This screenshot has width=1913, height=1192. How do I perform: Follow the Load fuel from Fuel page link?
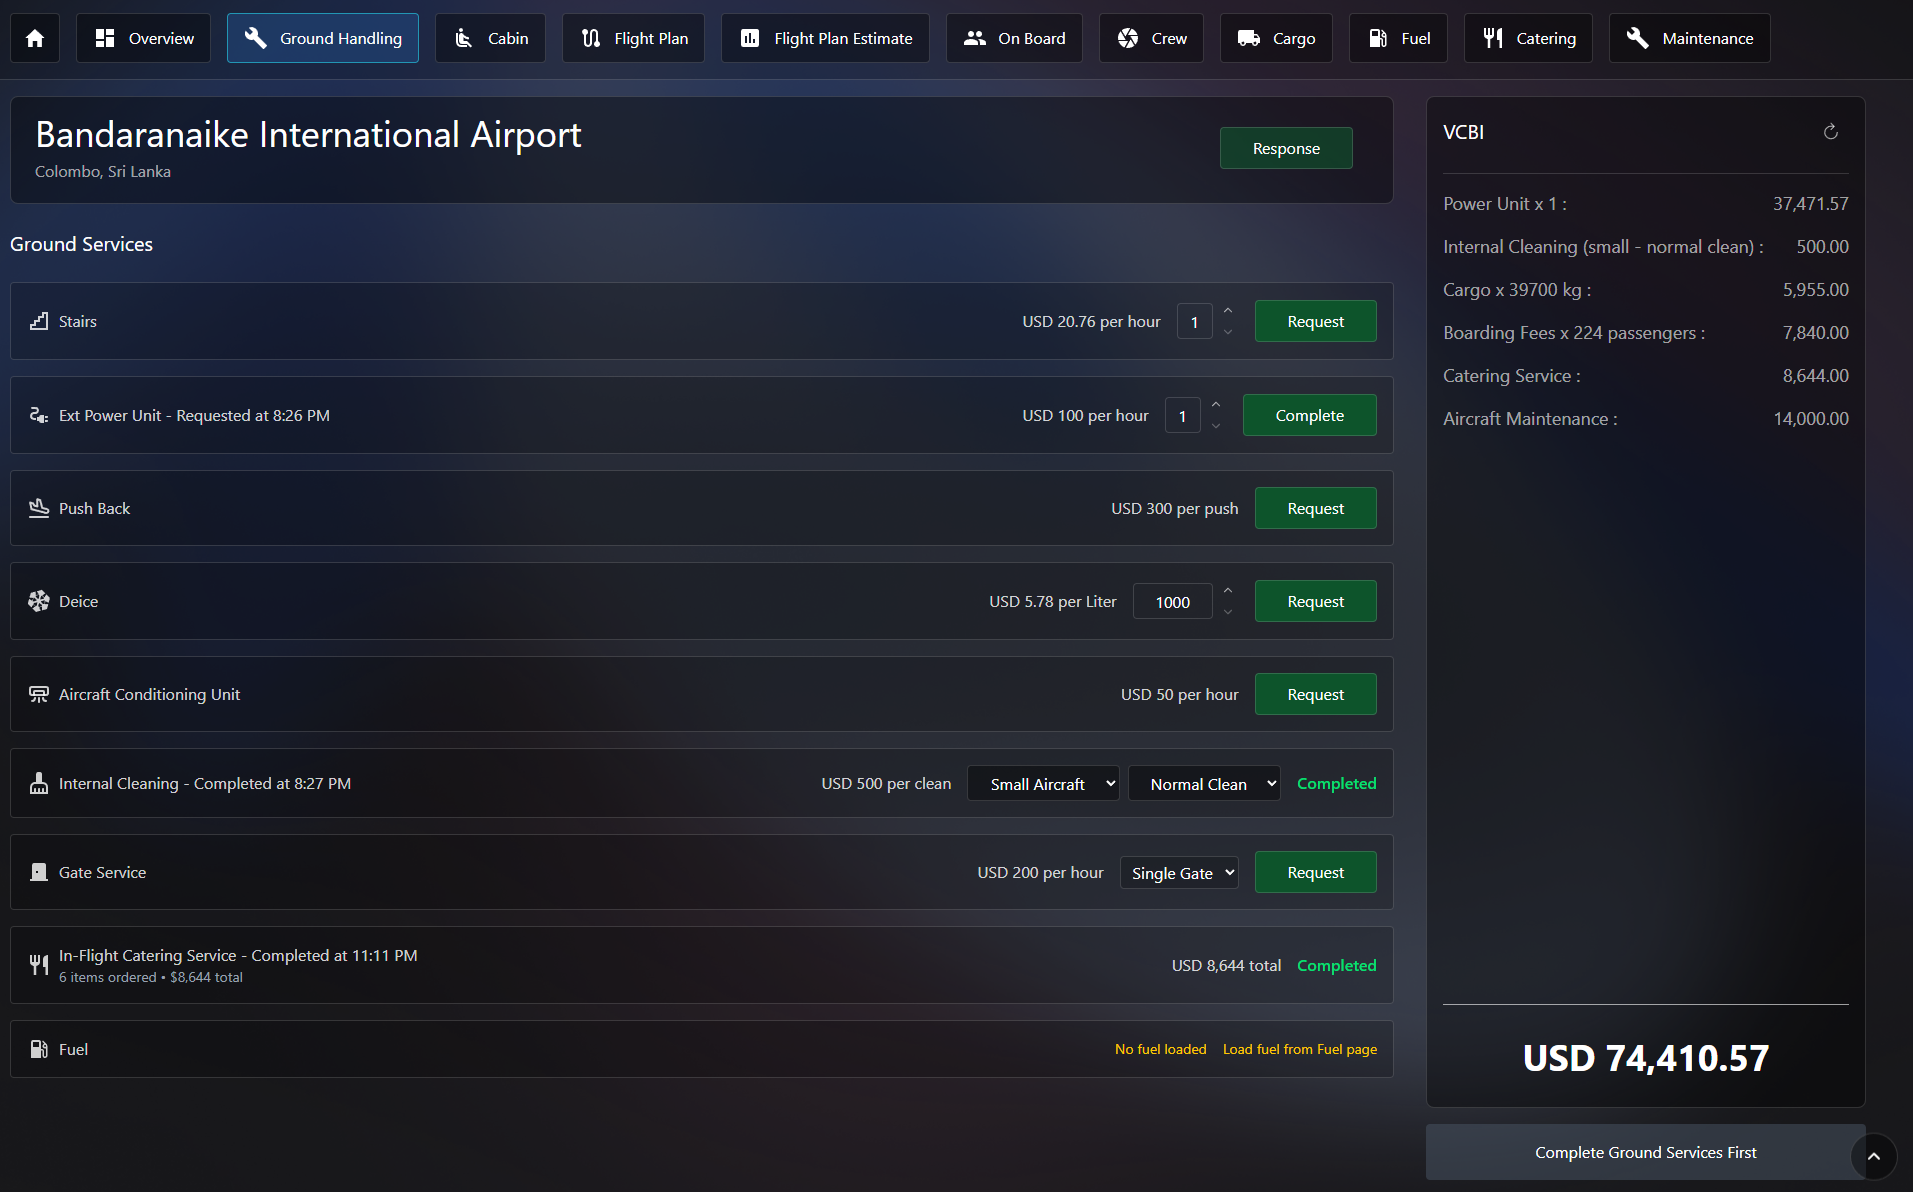[x=1299, y=1049]
